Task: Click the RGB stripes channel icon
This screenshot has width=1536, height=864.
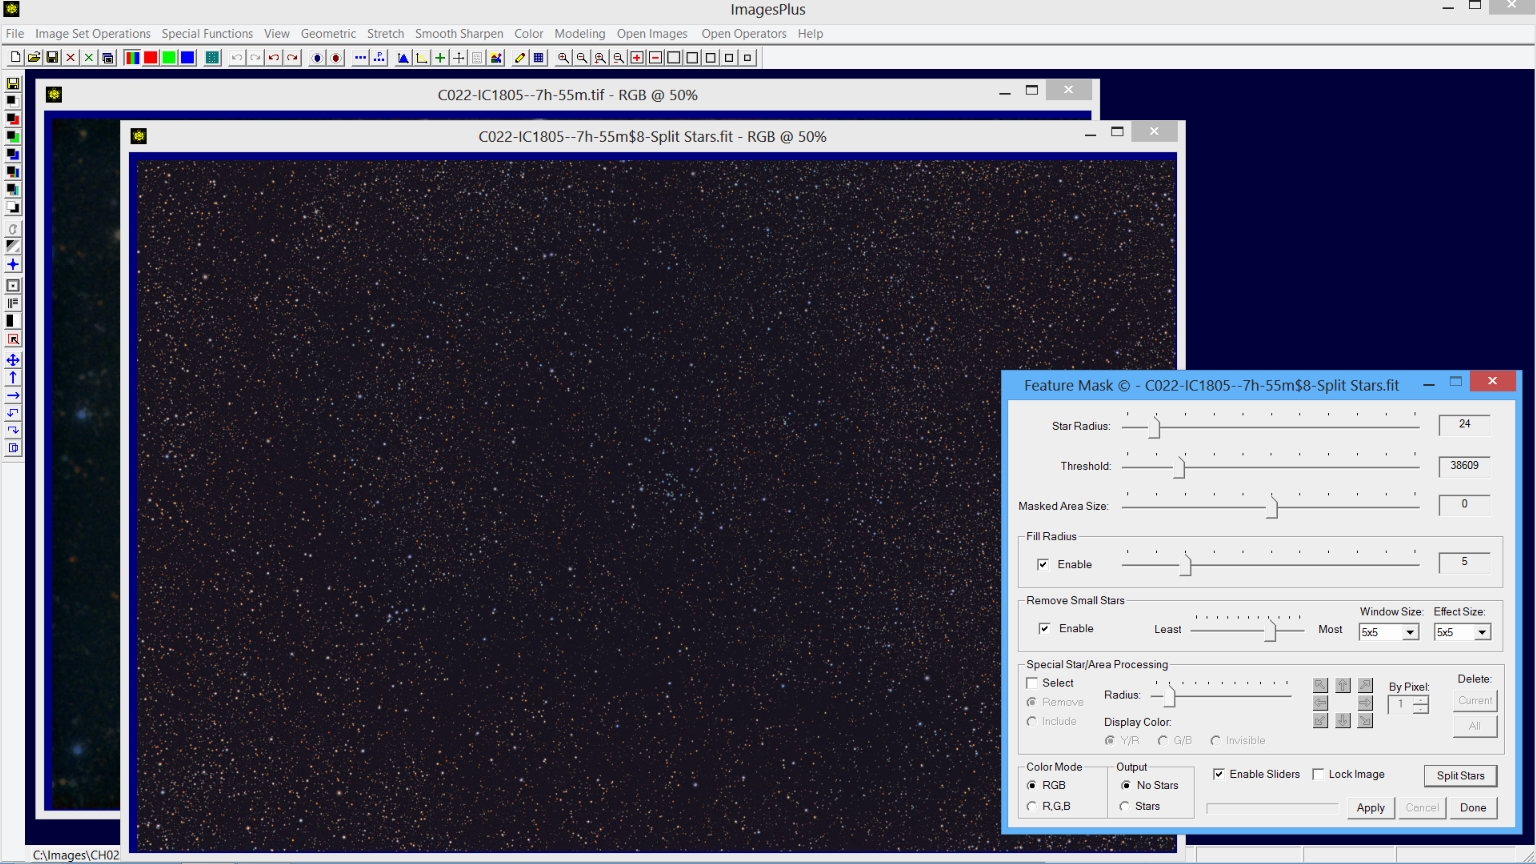Action: click(x=132, y=58)
